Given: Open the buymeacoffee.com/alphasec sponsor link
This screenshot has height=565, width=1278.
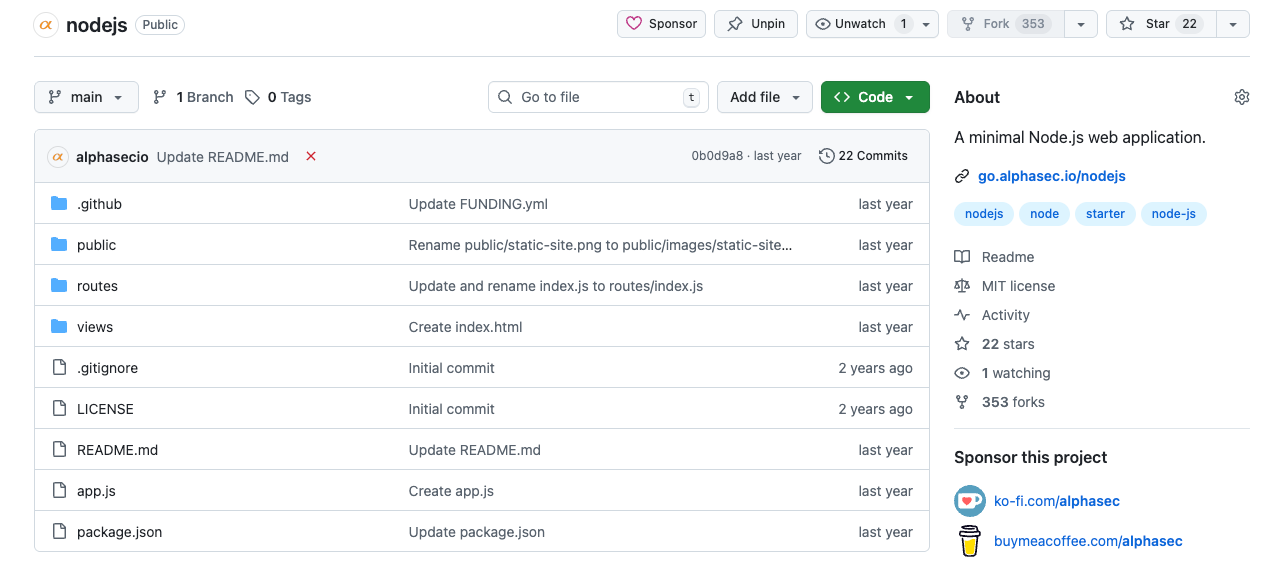Looking at the screenshot, I should (1088, 541).
